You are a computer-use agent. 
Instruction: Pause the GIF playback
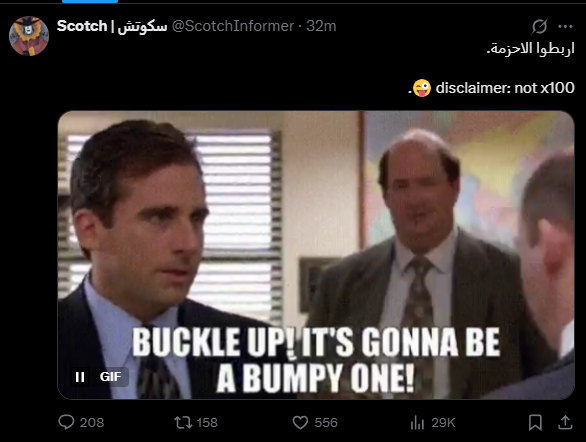[80, 377]
